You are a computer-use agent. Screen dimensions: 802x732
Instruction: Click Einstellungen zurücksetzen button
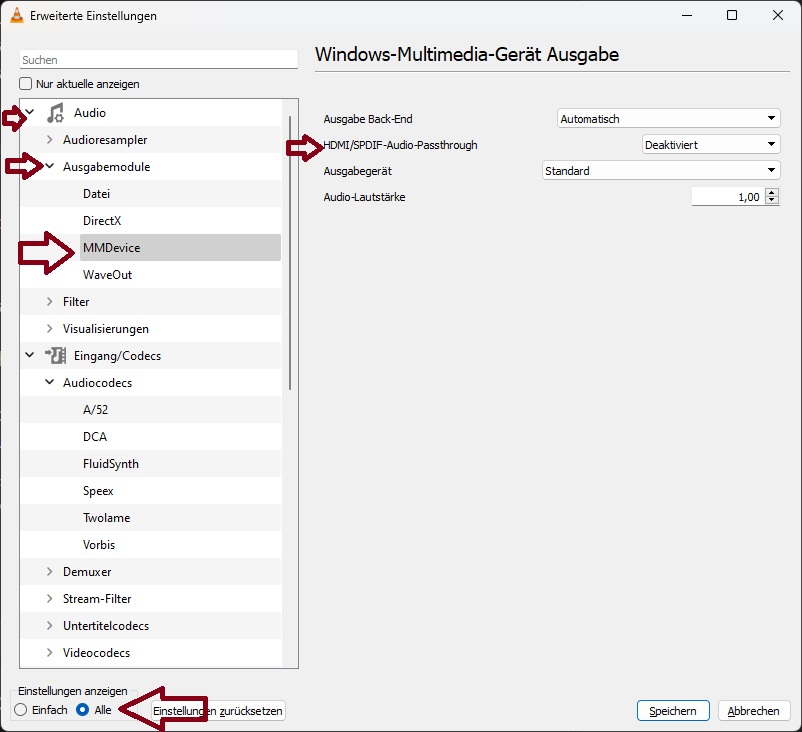coord(218,711)
